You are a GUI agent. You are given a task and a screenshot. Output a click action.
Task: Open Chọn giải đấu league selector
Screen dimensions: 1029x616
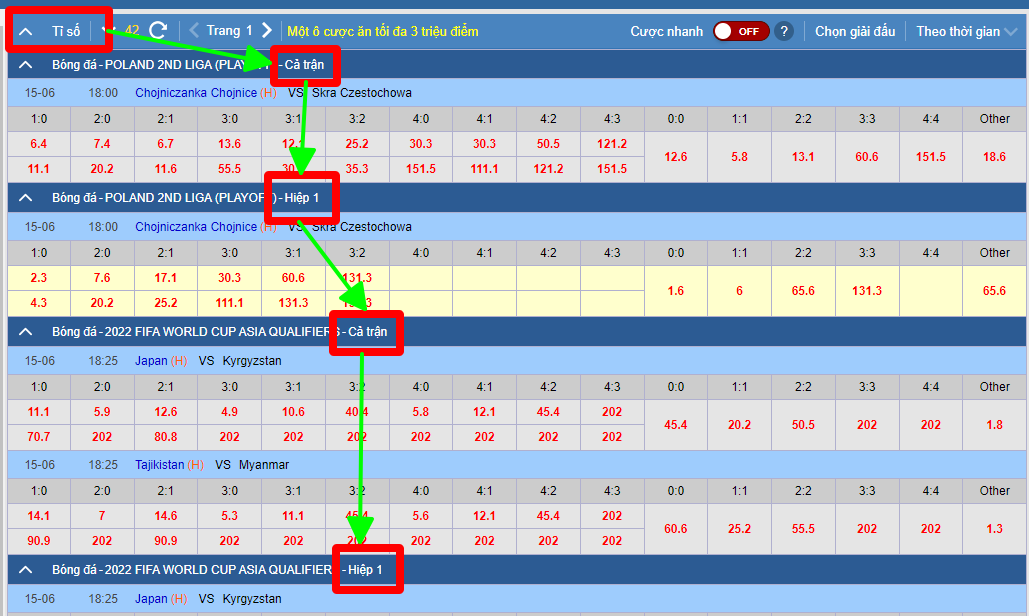click(854, 31)
